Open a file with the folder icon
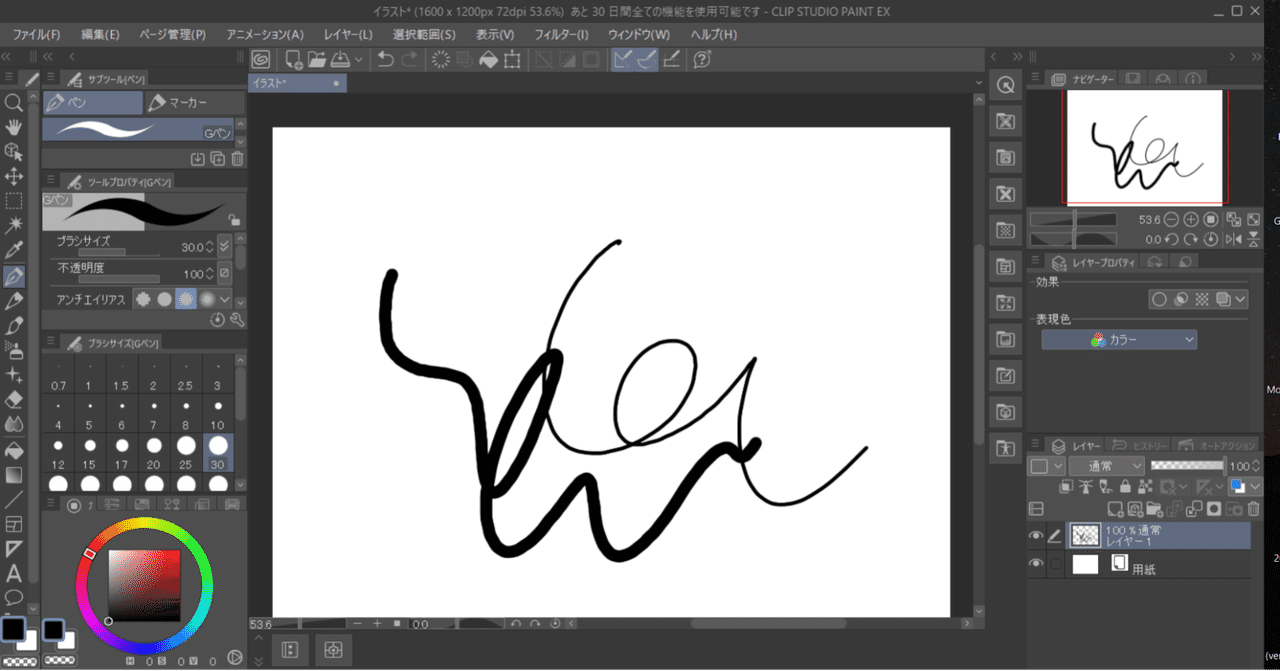The height and width of the screenshot is (671, 1280). coord(316,59)
